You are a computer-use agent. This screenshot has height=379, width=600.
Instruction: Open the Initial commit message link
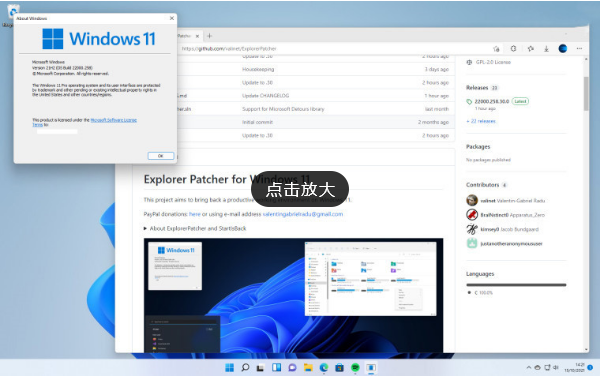pos(258,122)
